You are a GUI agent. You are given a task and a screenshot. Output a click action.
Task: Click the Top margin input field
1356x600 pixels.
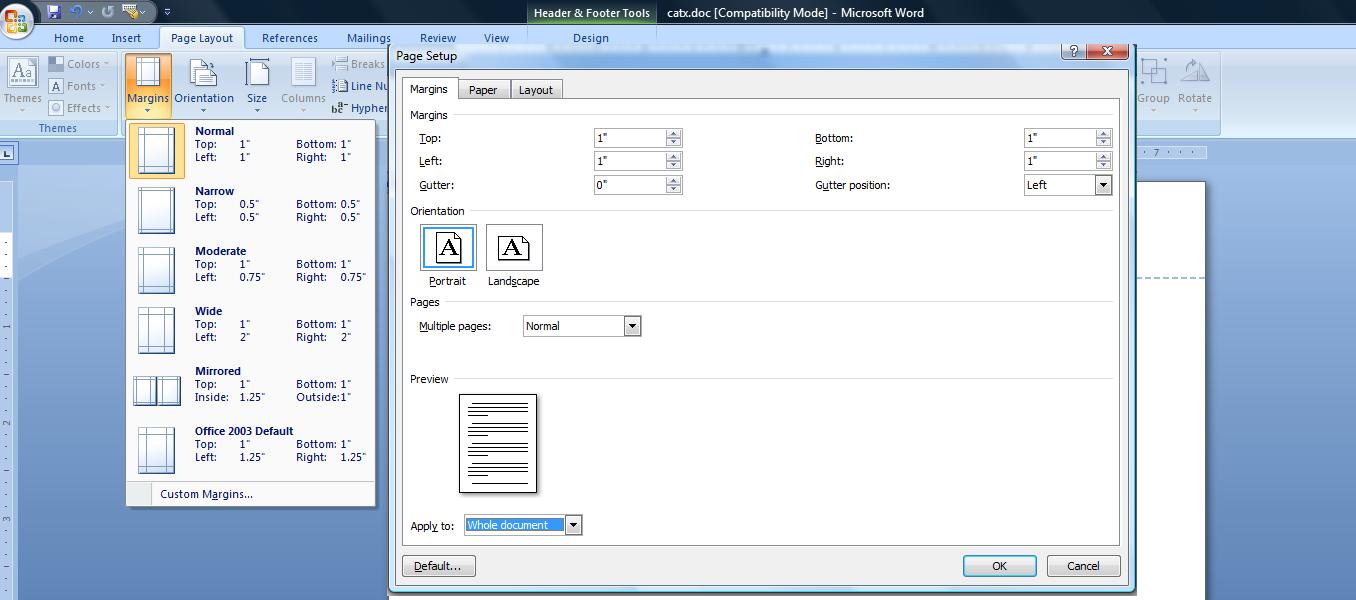coord(630,138)
